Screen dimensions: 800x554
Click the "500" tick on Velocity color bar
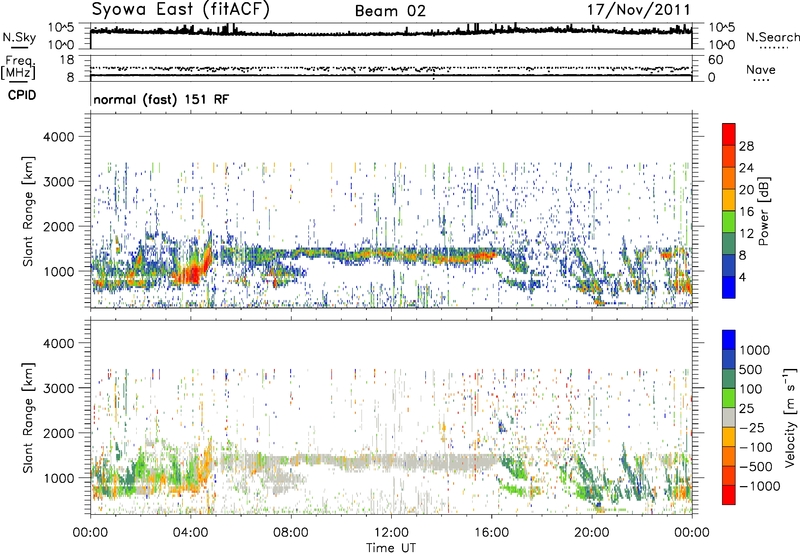pos(751,369)
